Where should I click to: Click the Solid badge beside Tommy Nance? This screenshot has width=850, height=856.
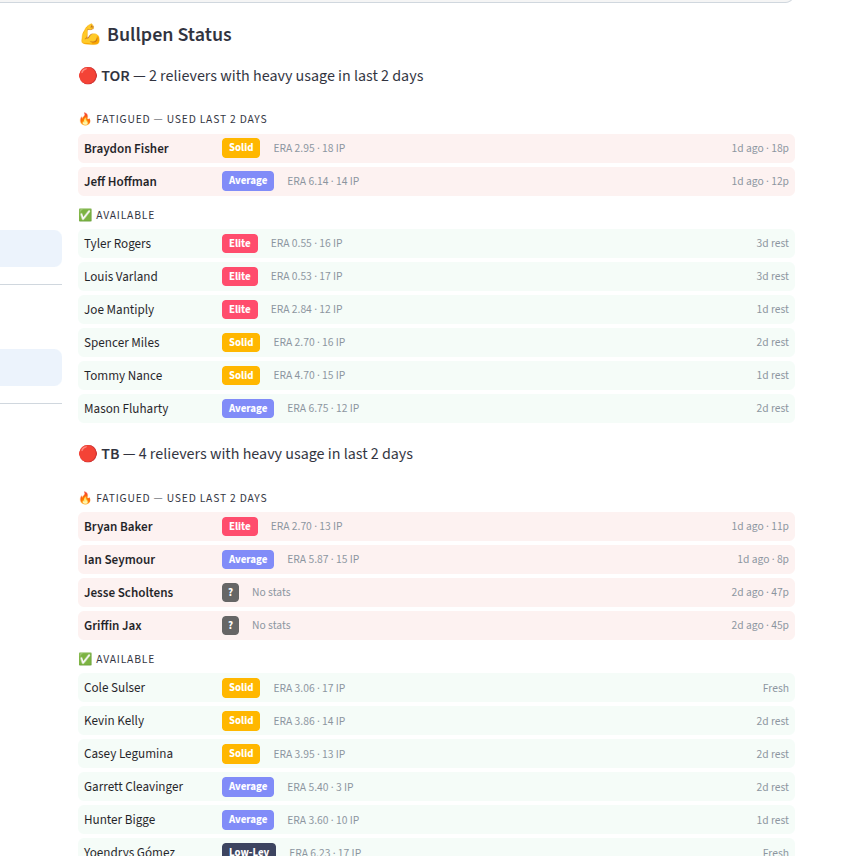(x=241, y=375)
